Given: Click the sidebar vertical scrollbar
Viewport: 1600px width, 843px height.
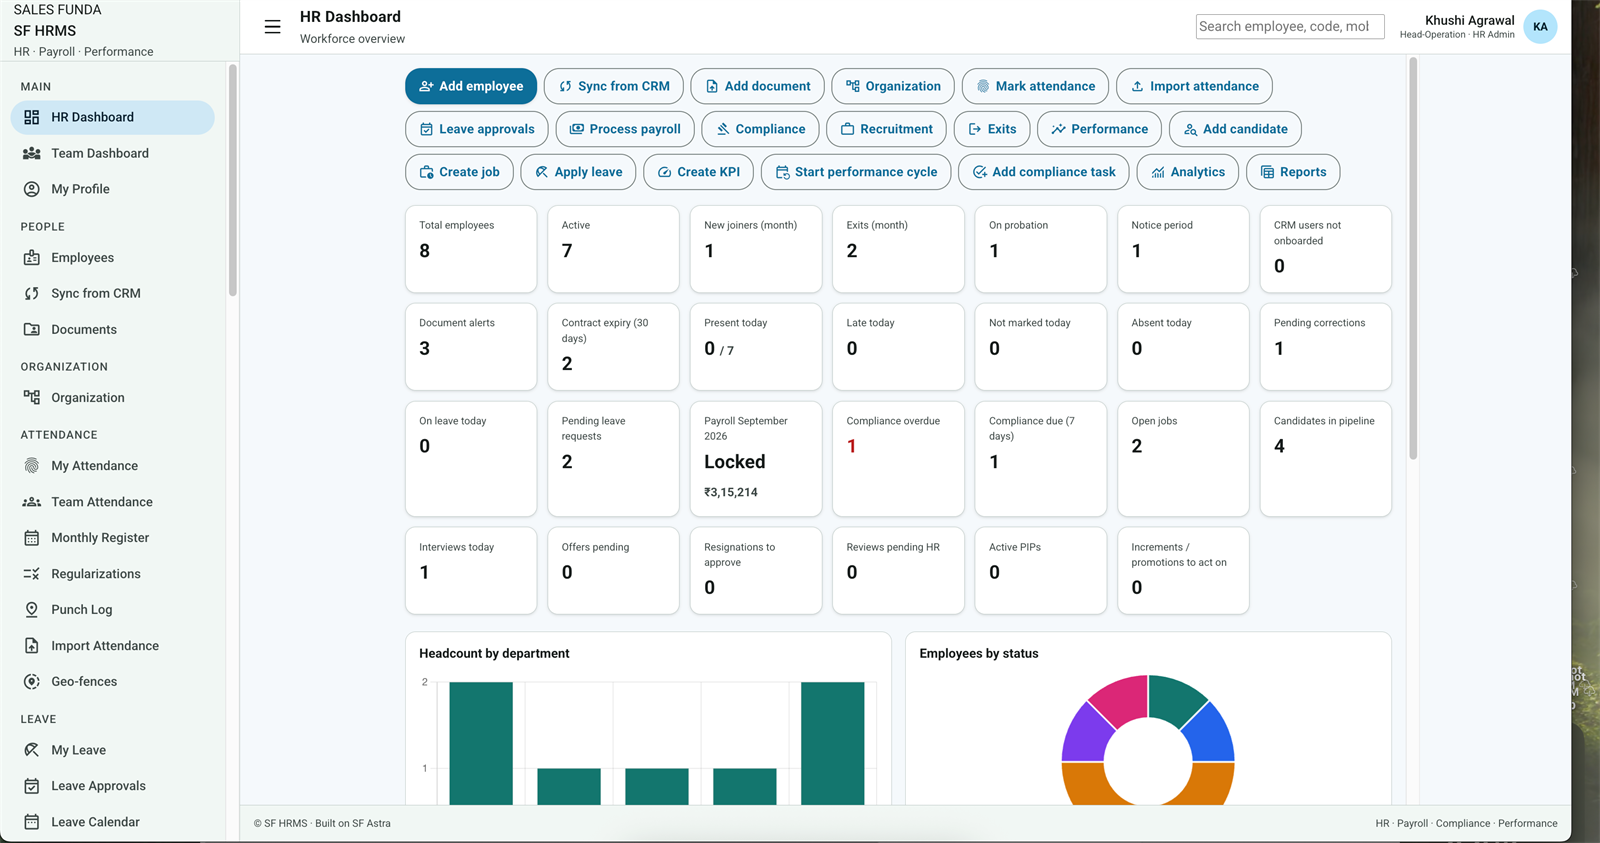Looking at the screenshot, I should (x=232, y=180).
